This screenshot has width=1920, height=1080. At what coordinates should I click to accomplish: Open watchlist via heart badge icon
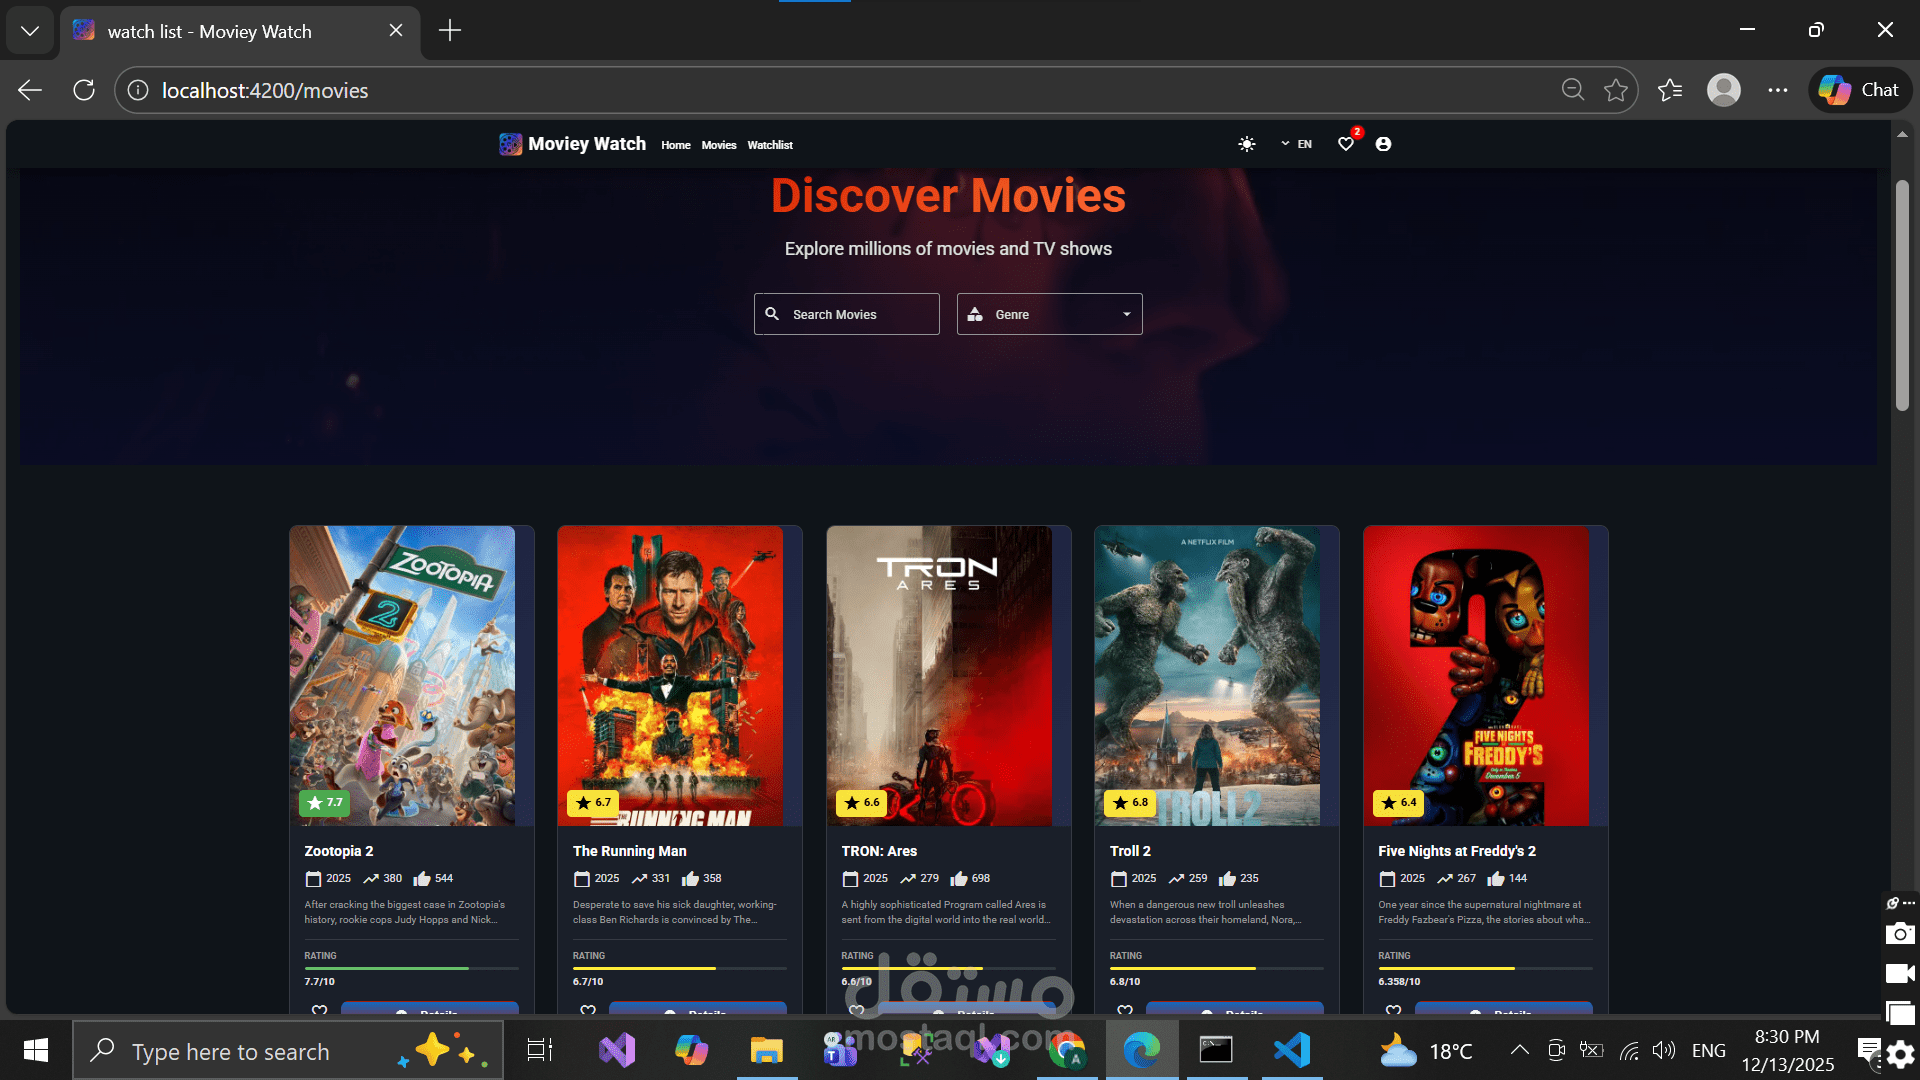1346,144
